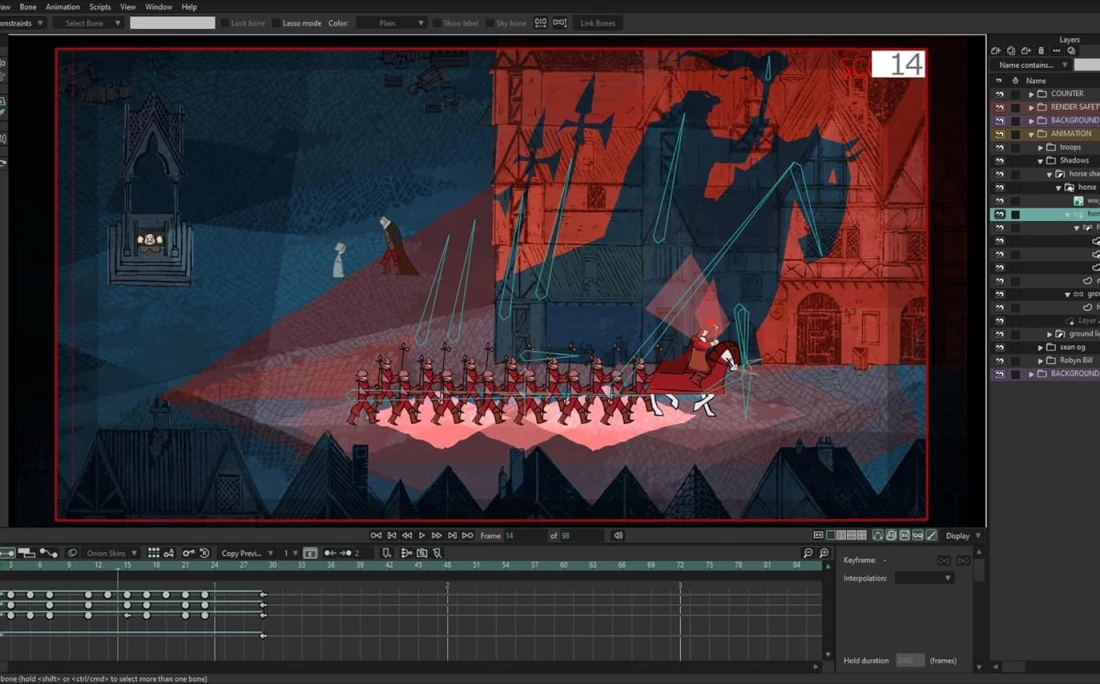Hide the COUNTER layer with its eye icon
This screenshot has height=684, width=1100.
[x=999, y=94]
